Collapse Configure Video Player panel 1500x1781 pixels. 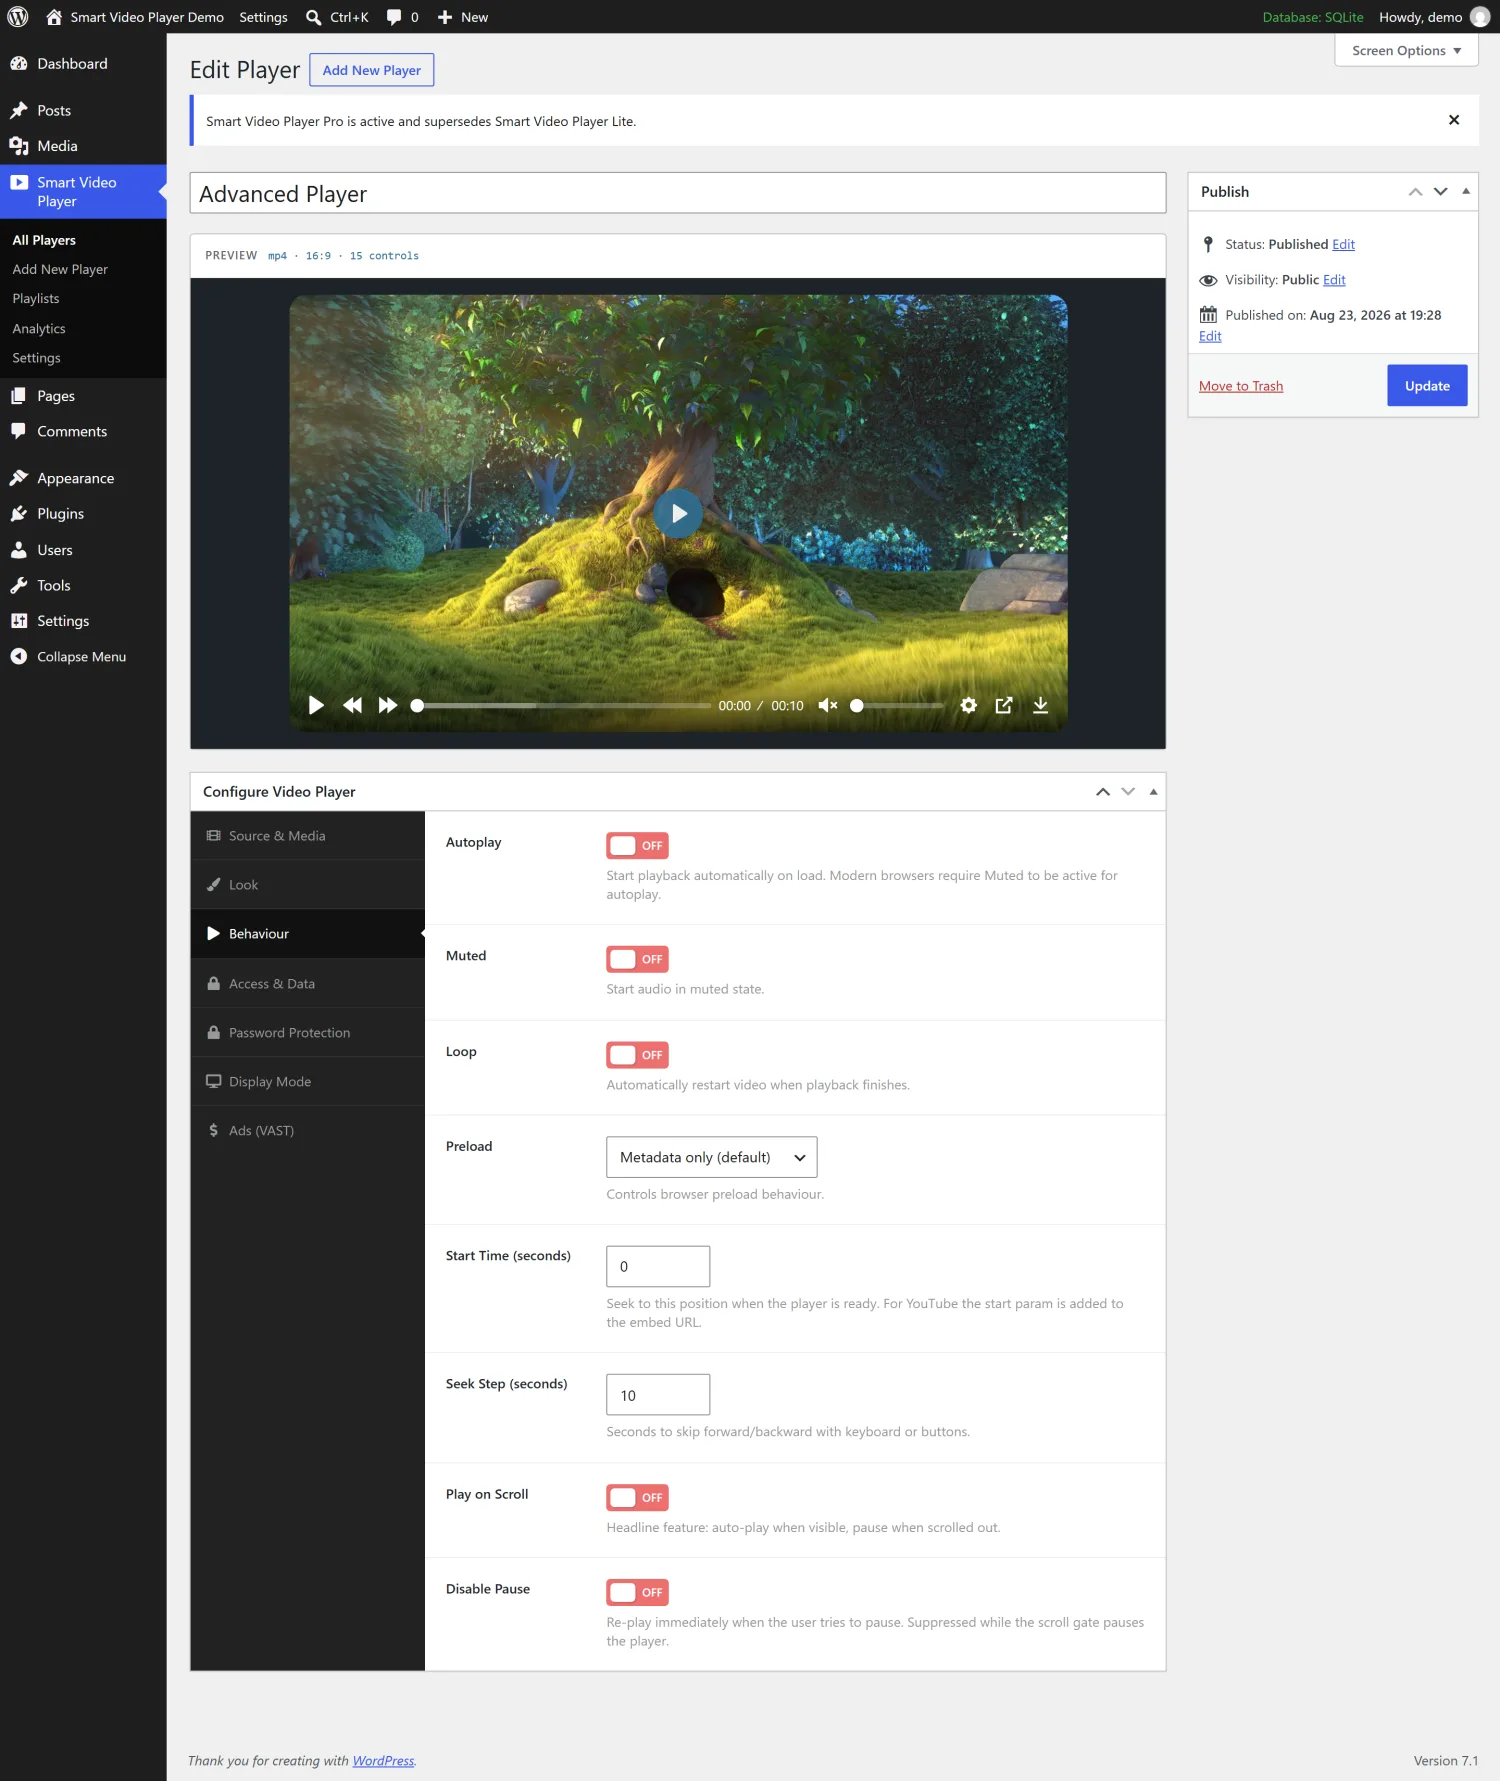[1153, 792]
